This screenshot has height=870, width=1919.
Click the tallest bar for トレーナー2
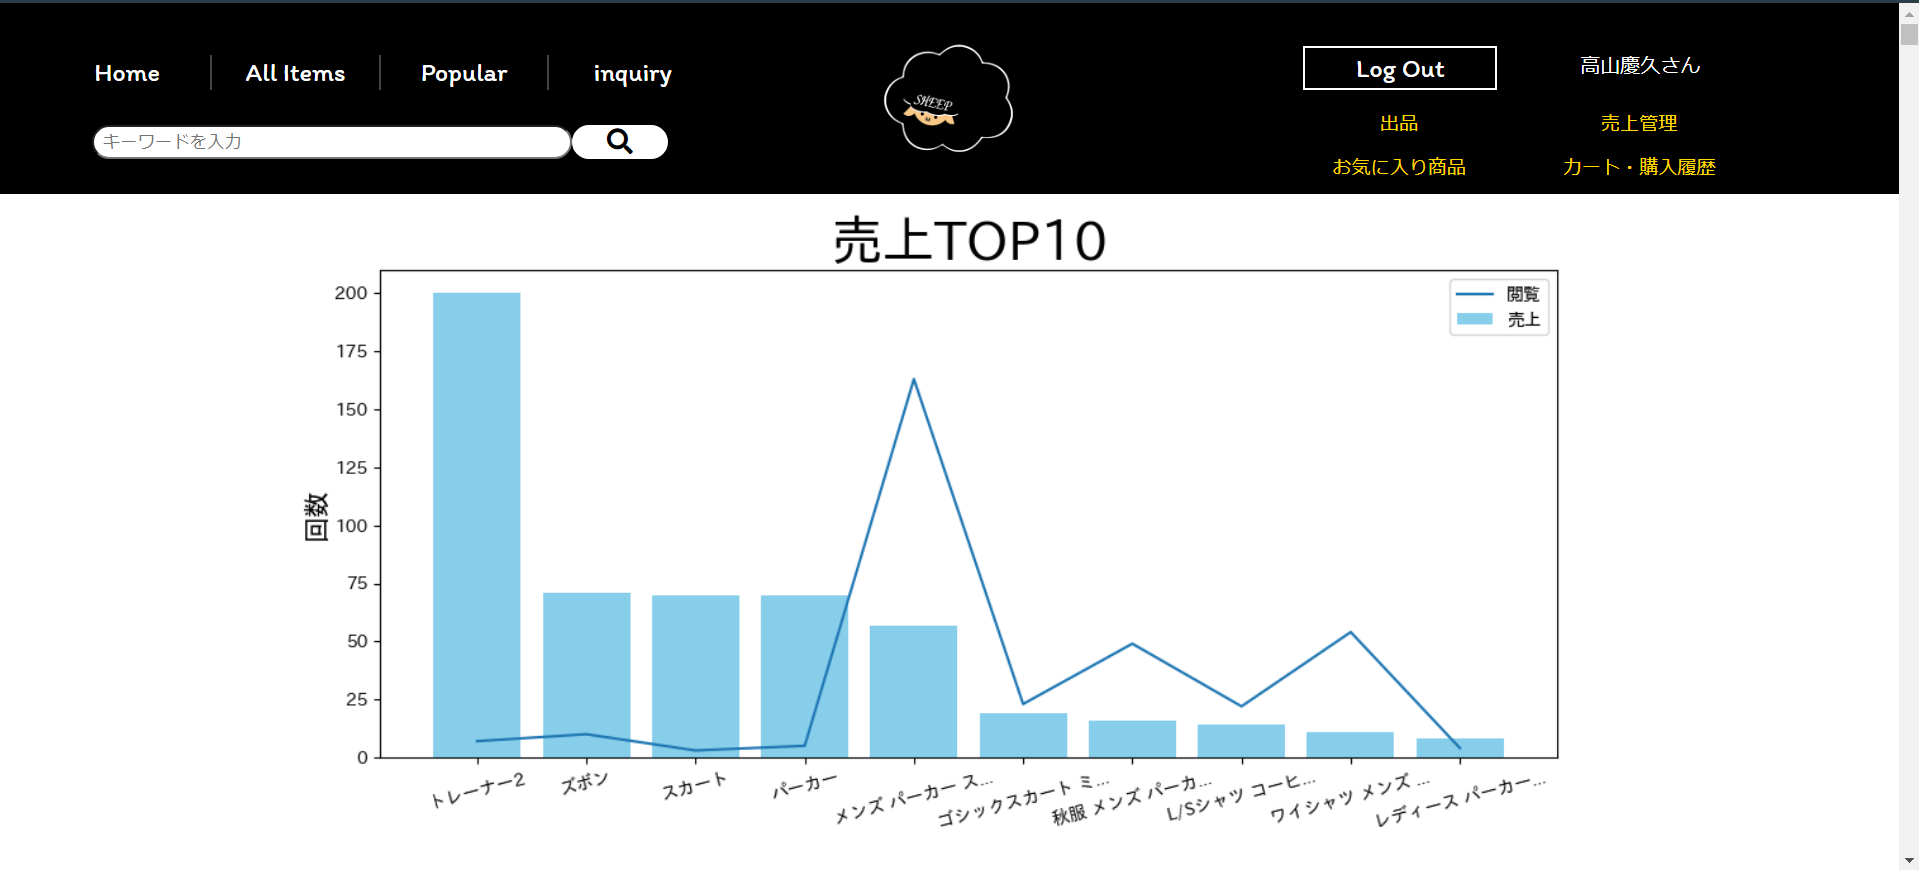pos(476,520)
